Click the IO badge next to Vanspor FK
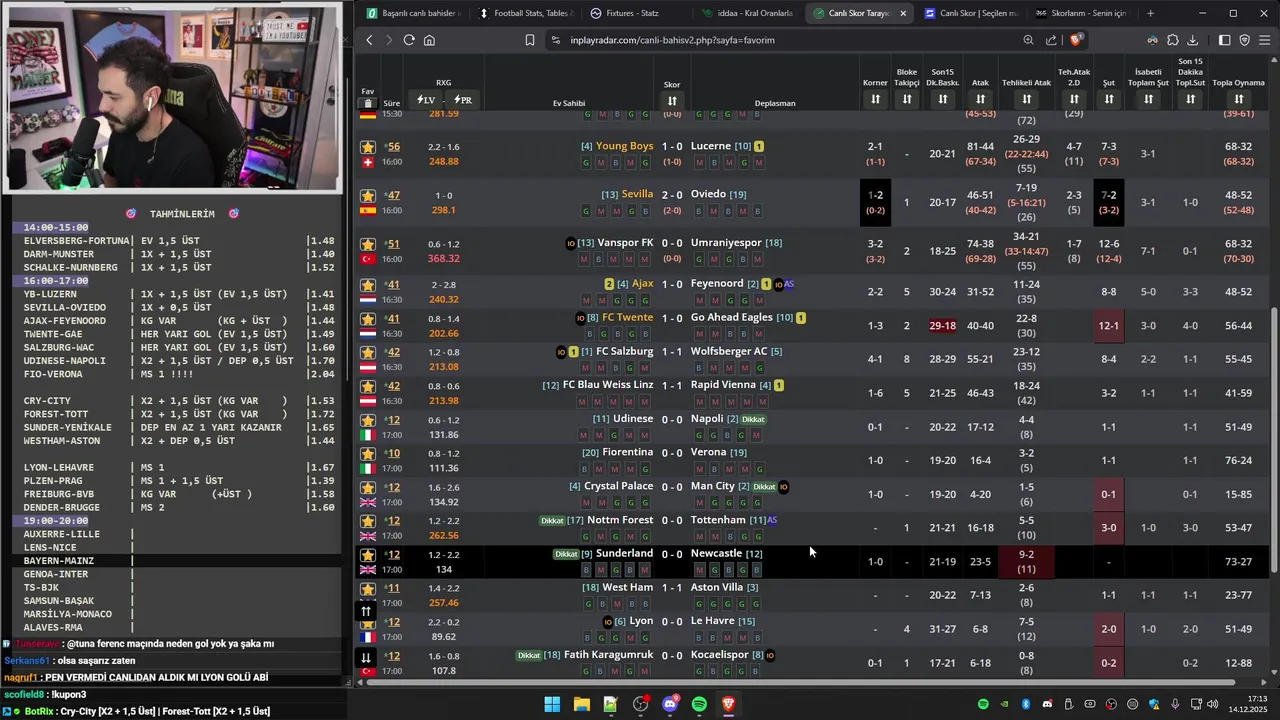 tap(571, 243)
